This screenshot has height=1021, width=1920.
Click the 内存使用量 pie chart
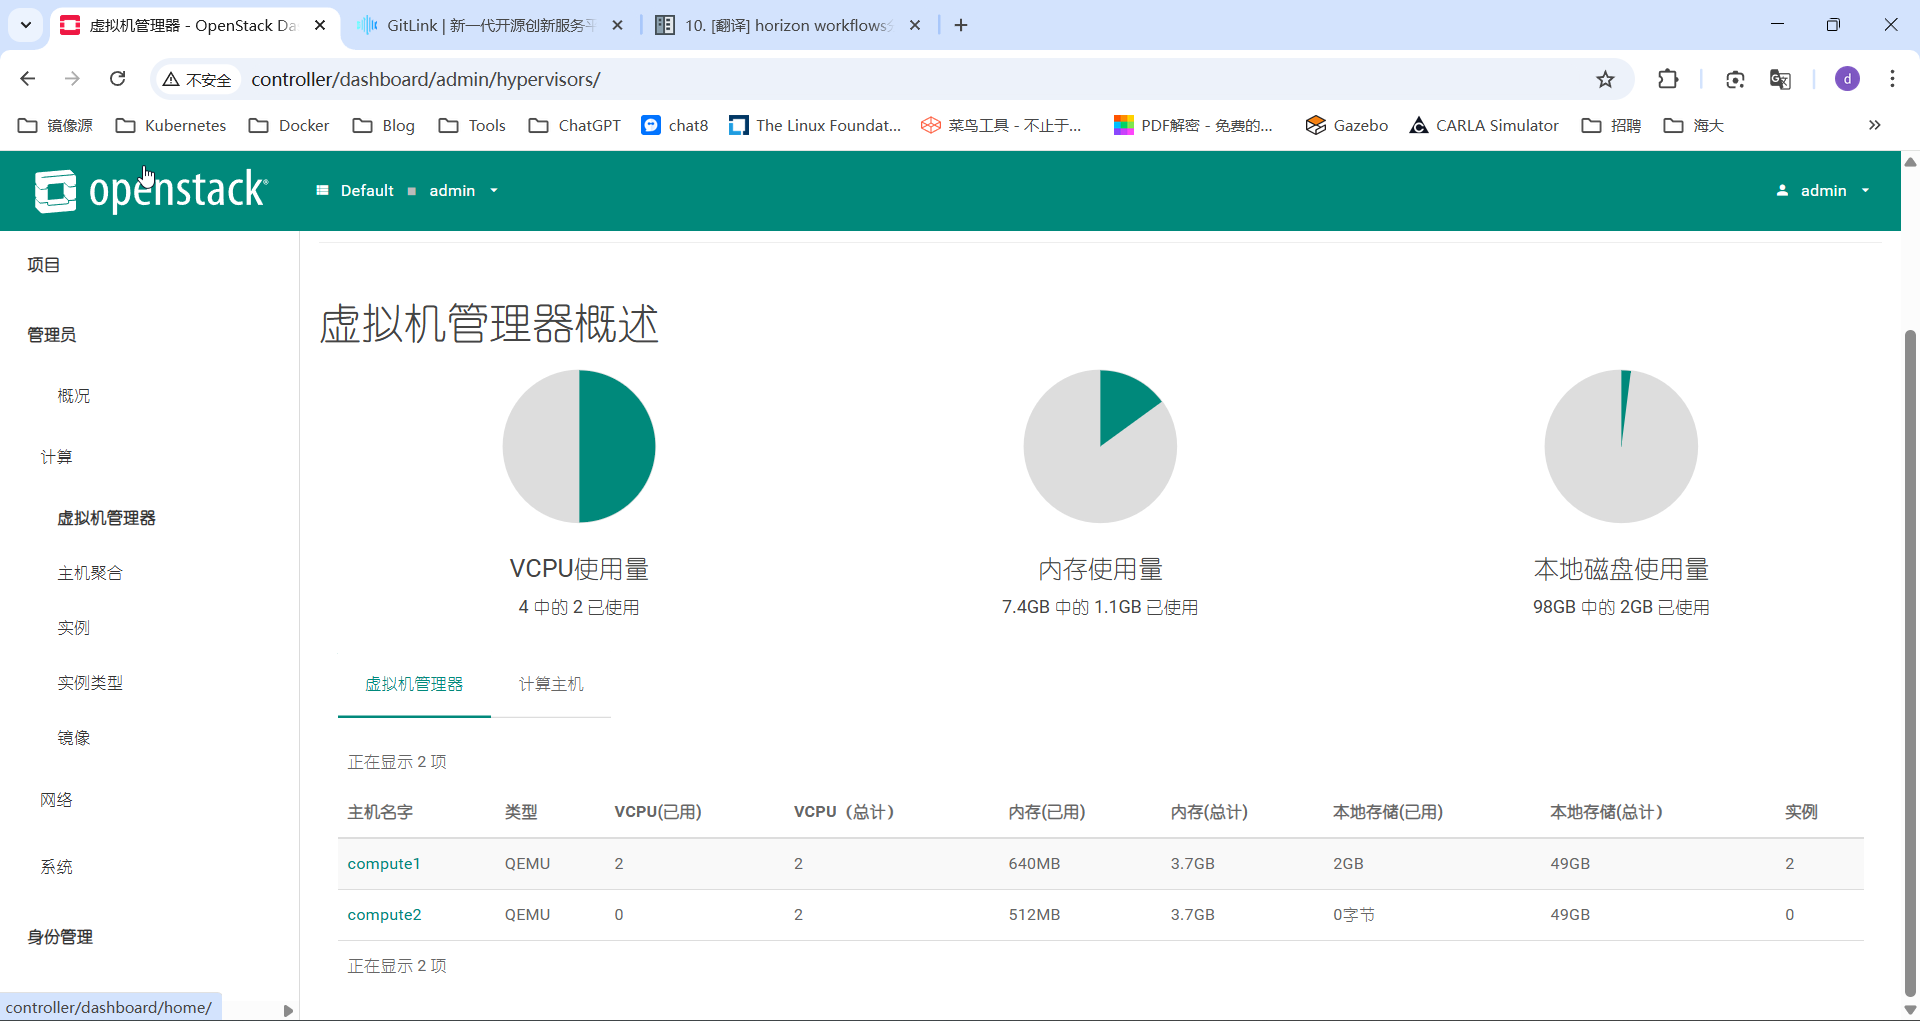[1100, 446]
